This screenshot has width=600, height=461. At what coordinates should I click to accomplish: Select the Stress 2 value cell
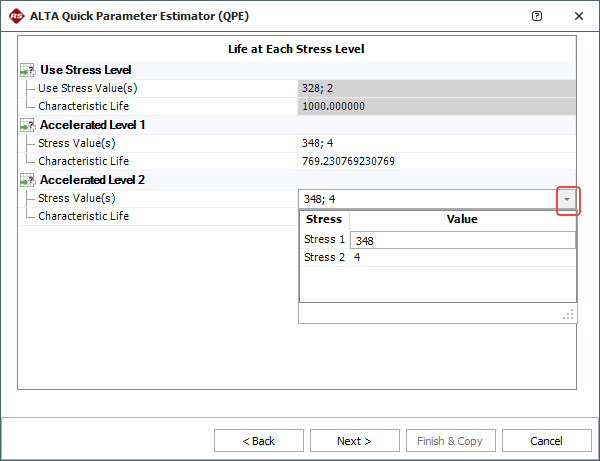(x=462, y=257)
